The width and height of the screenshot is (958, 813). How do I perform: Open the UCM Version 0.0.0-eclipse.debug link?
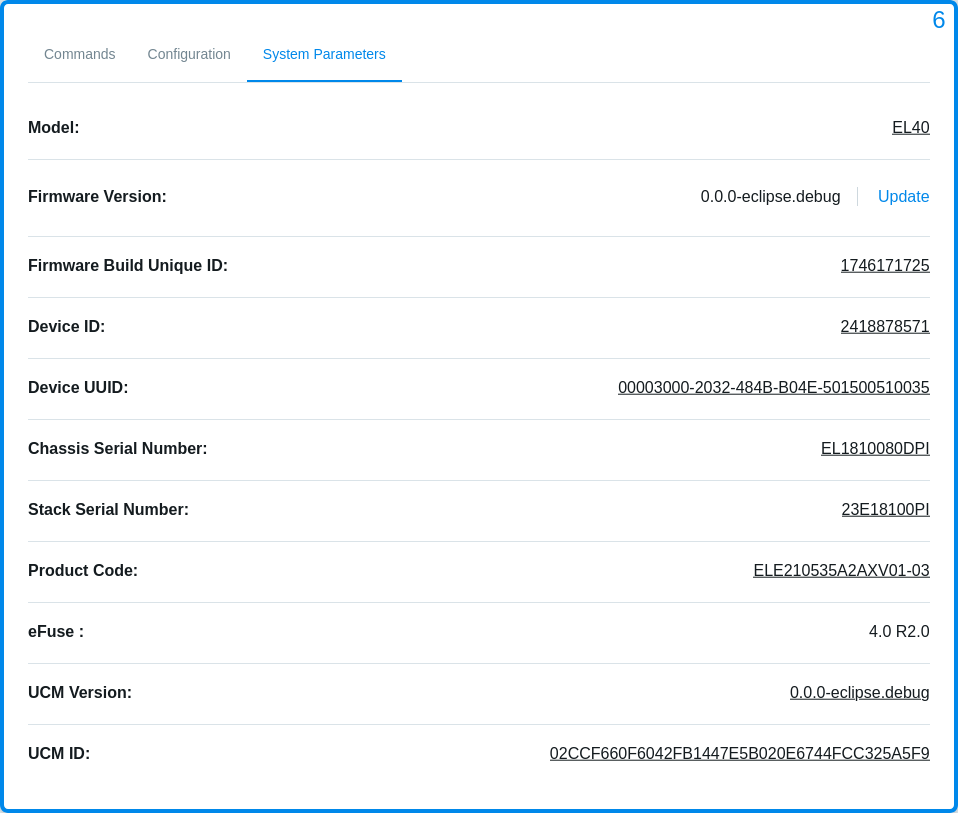pyautogui.click(x=859, y=692)
